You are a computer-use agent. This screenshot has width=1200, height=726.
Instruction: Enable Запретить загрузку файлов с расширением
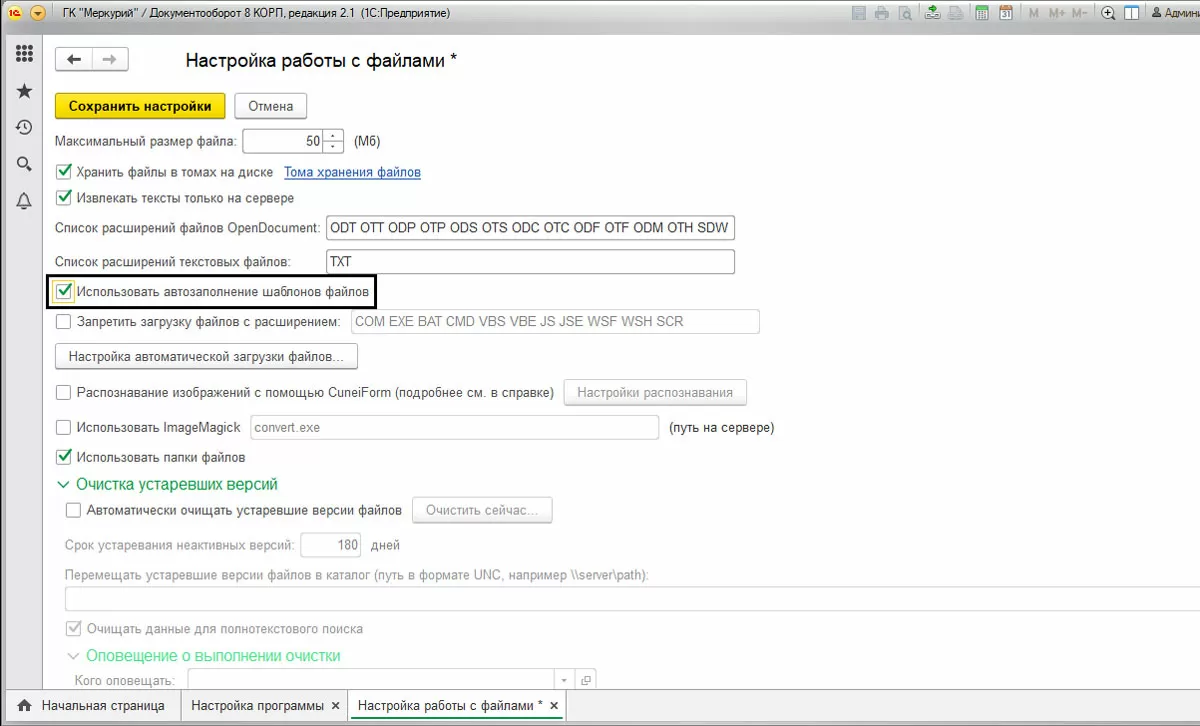[64, 322]
